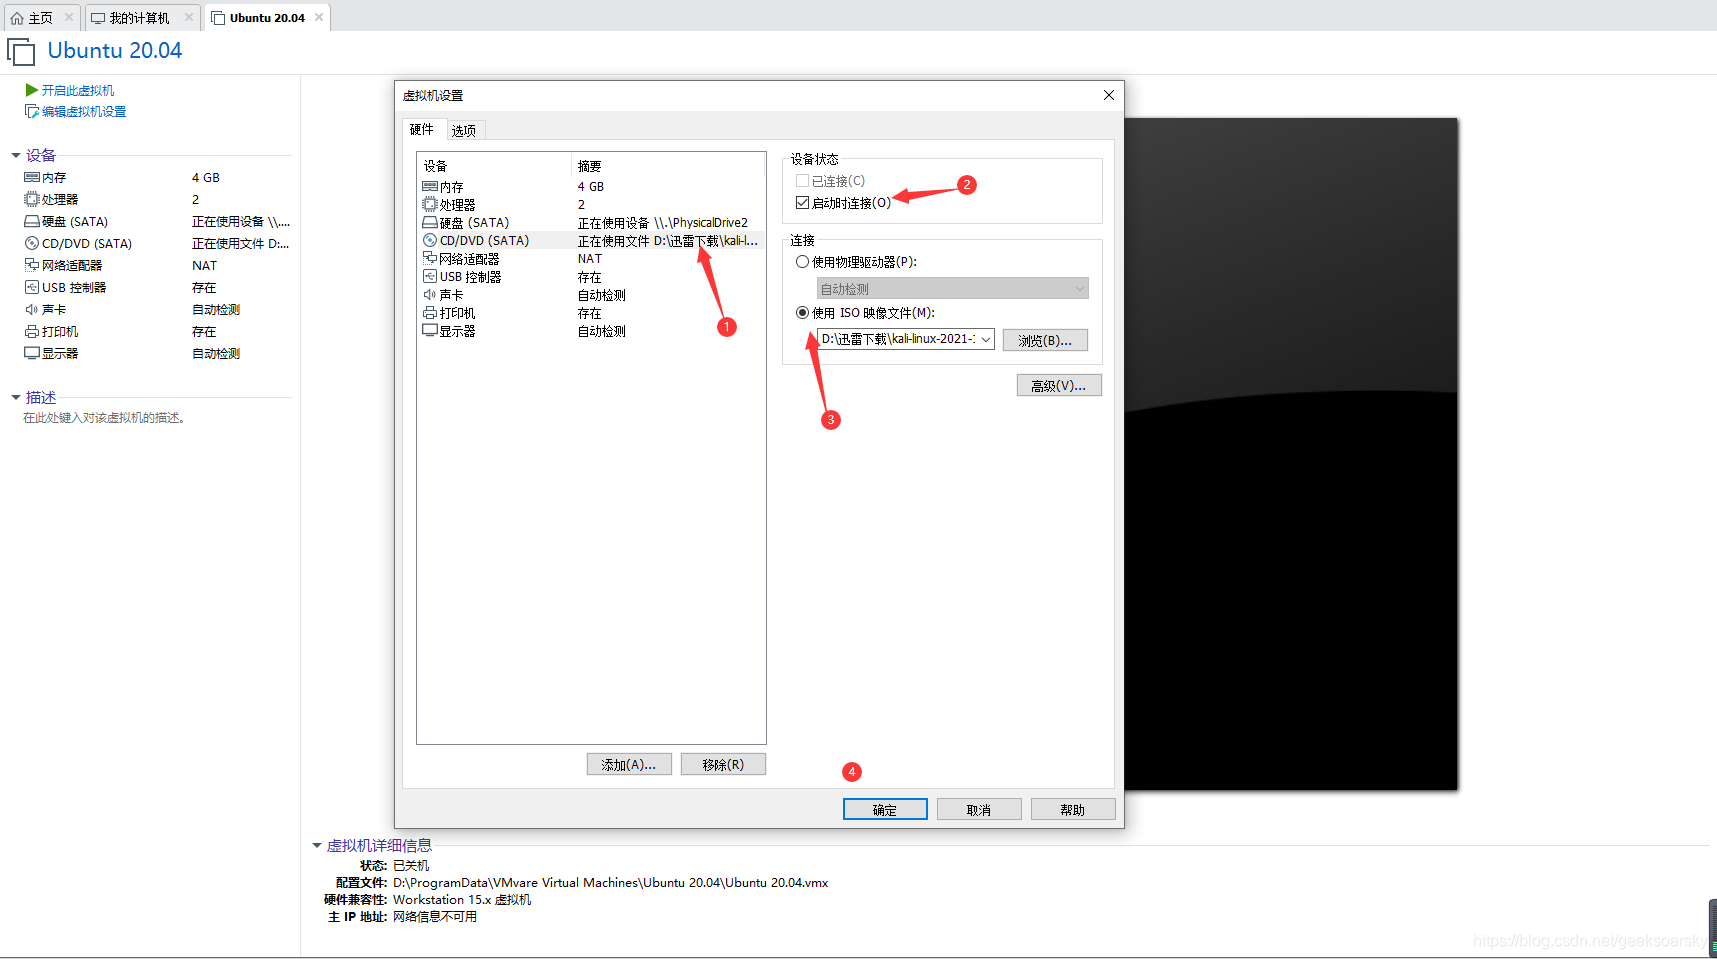Click the 移除(R) button

(x=723, y=764)
